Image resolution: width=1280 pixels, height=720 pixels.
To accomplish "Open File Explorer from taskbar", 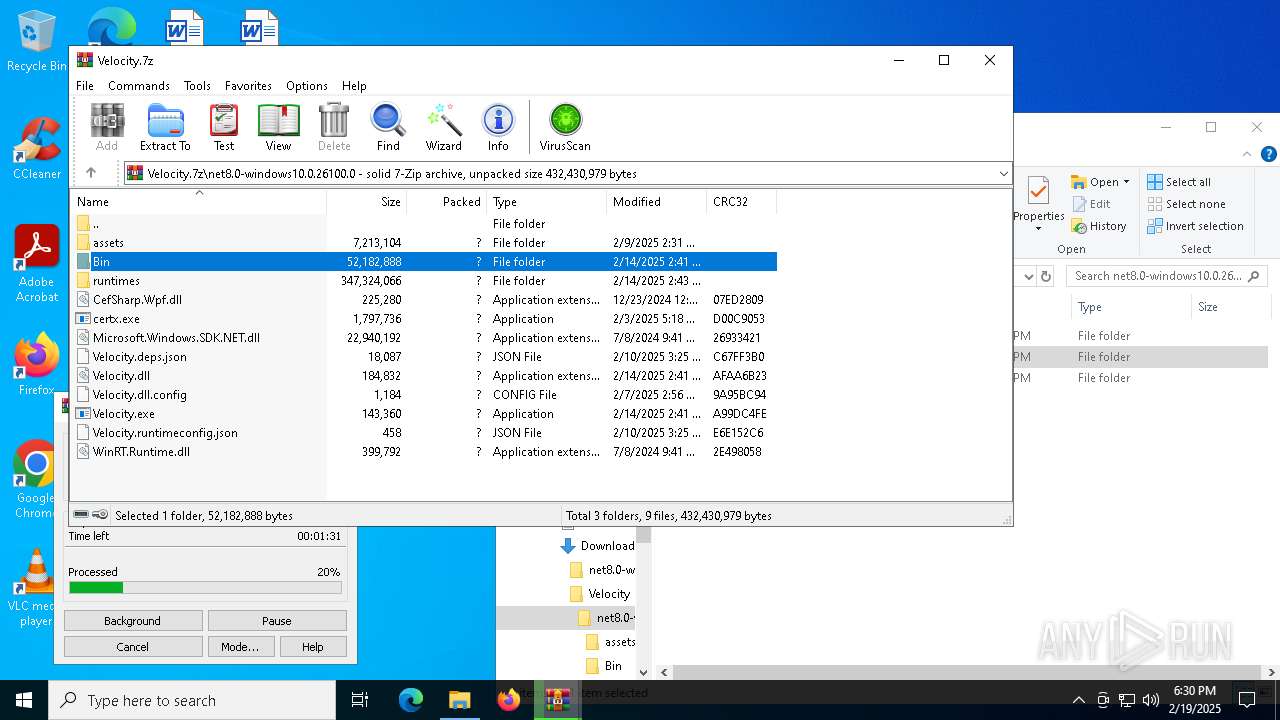I will pyautogui.click(x=459, y=700).
